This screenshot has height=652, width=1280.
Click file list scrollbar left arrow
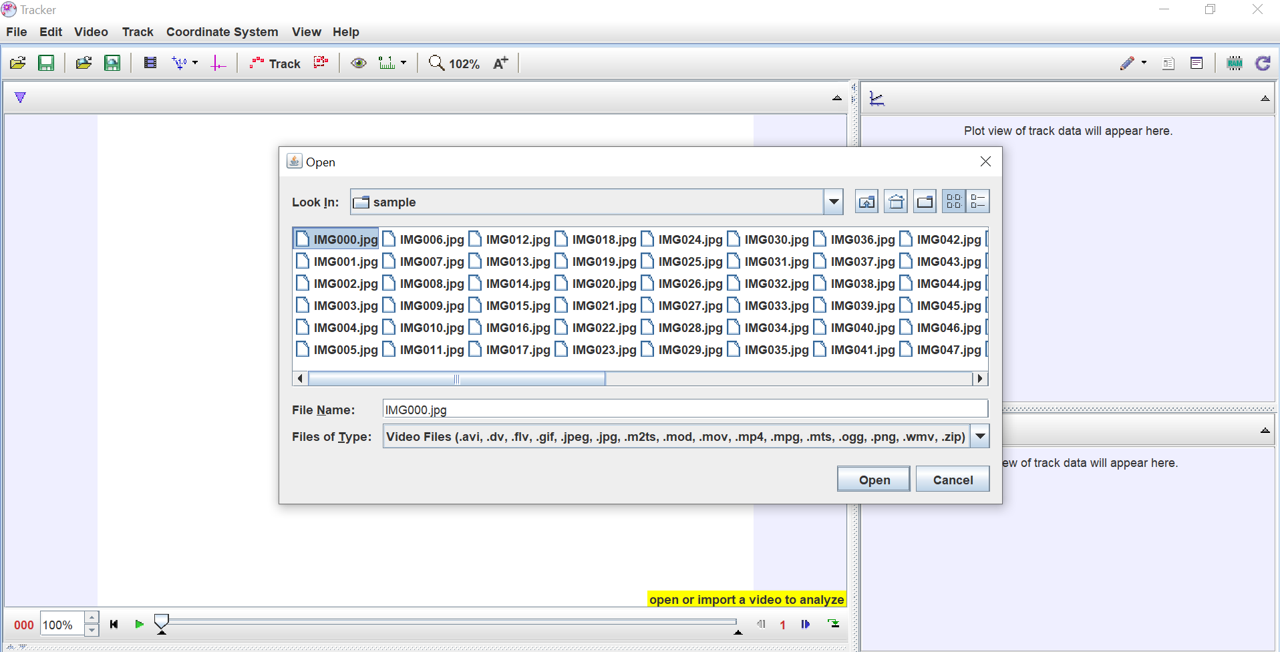click(x=300, y=379)
